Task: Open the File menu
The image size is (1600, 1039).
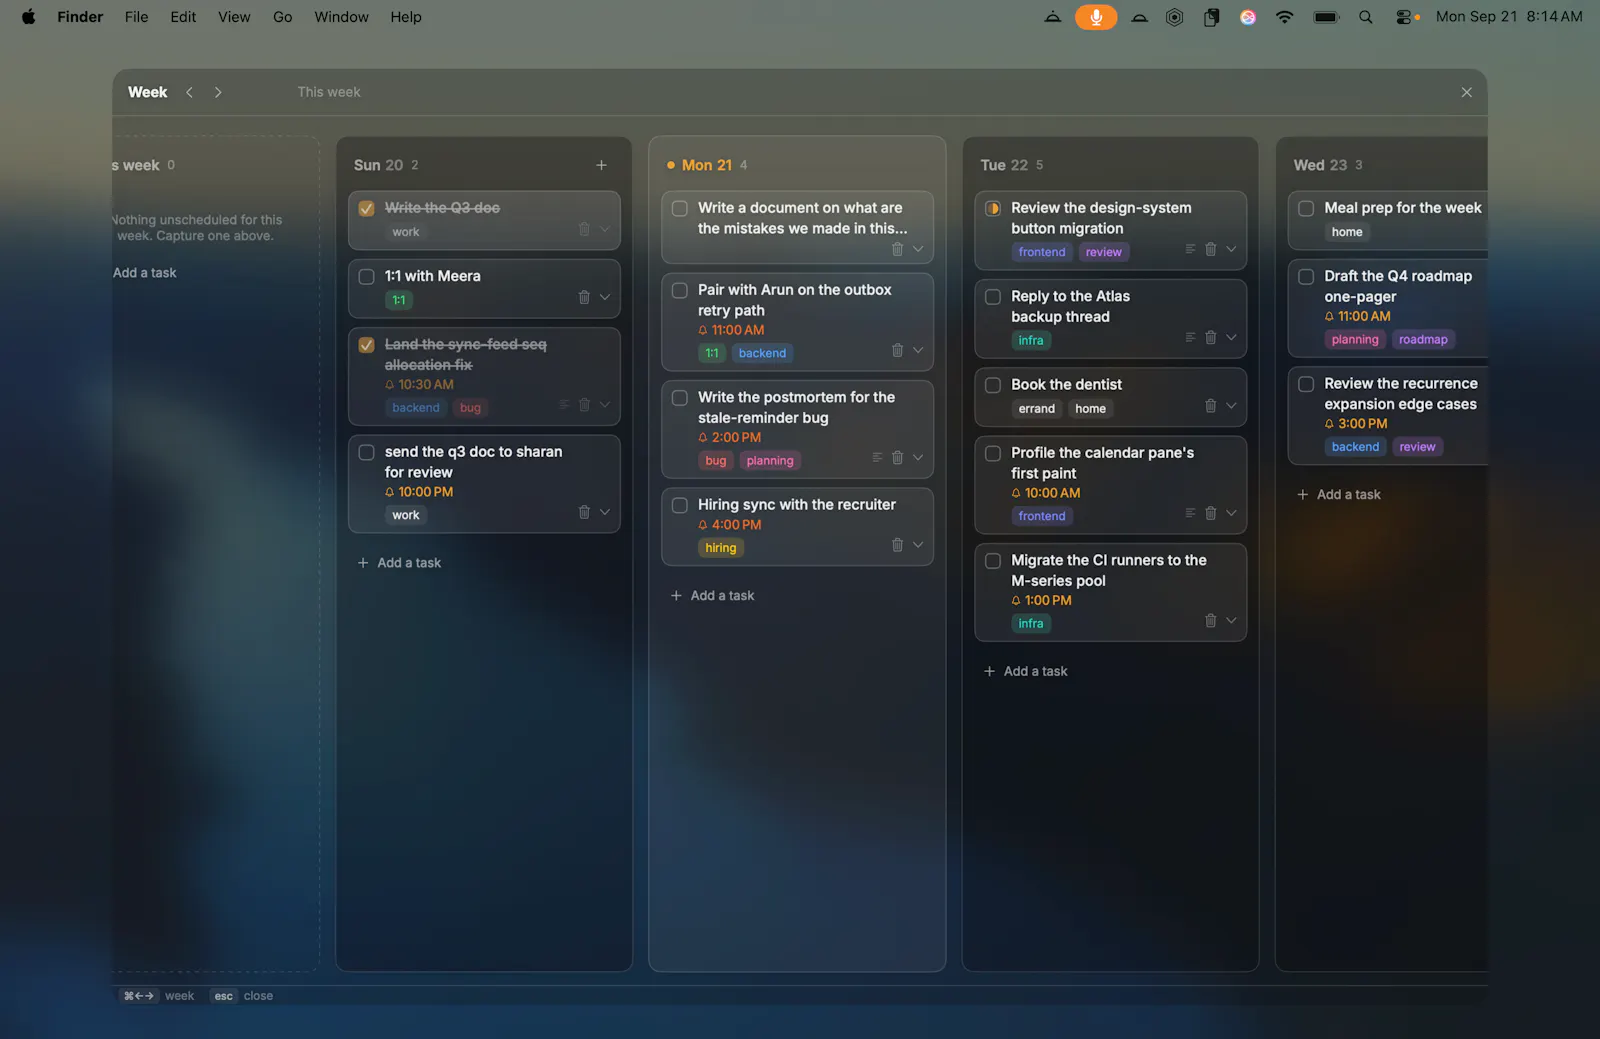Action: (136, 17)
